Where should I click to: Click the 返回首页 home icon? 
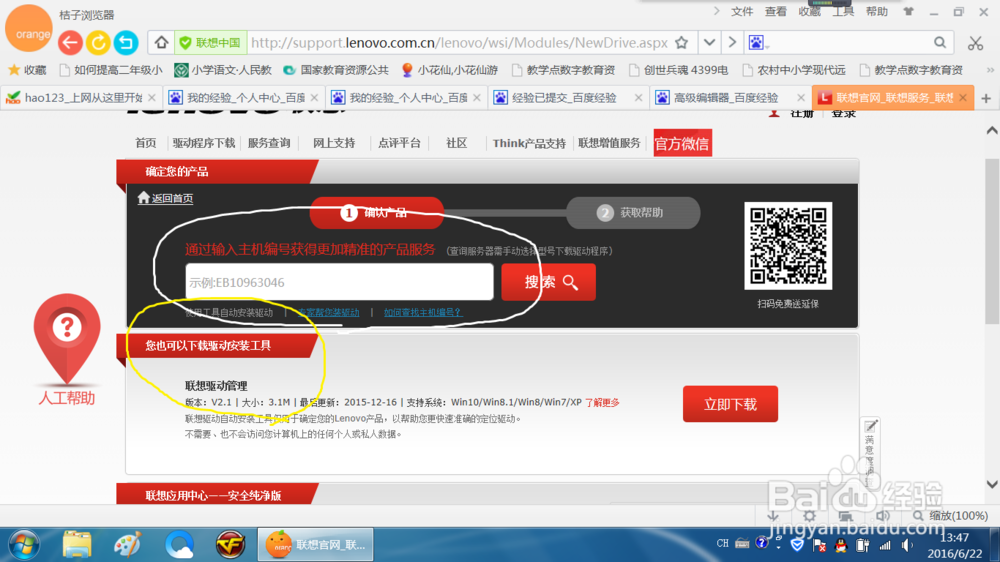click(x=143, y=198)
